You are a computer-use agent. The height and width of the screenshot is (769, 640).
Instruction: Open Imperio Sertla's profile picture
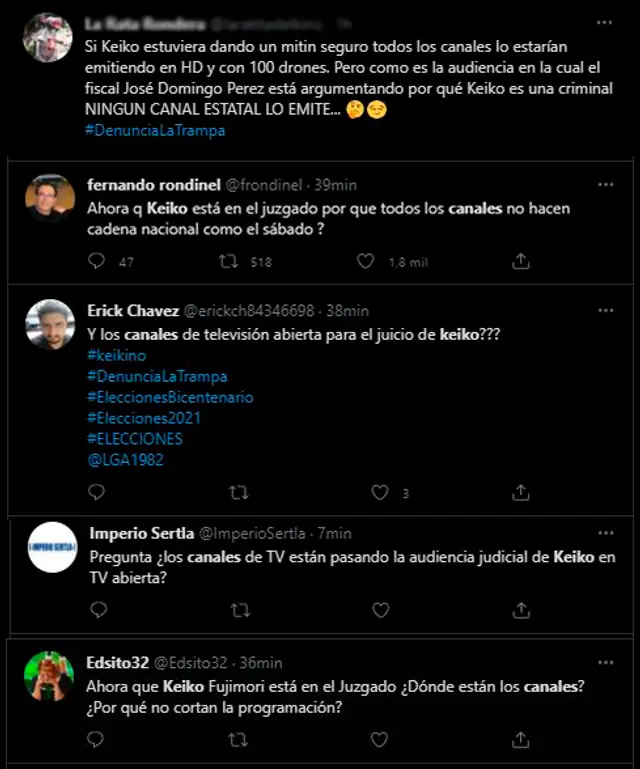click(51, 547)
